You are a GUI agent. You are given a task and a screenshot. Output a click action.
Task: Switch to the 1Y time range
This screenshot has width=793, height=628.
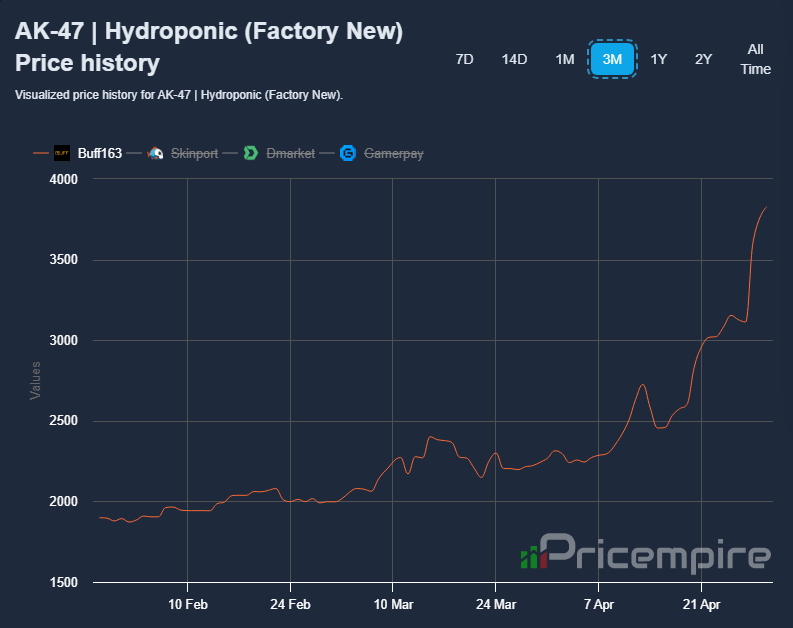[x=658, y=59]
